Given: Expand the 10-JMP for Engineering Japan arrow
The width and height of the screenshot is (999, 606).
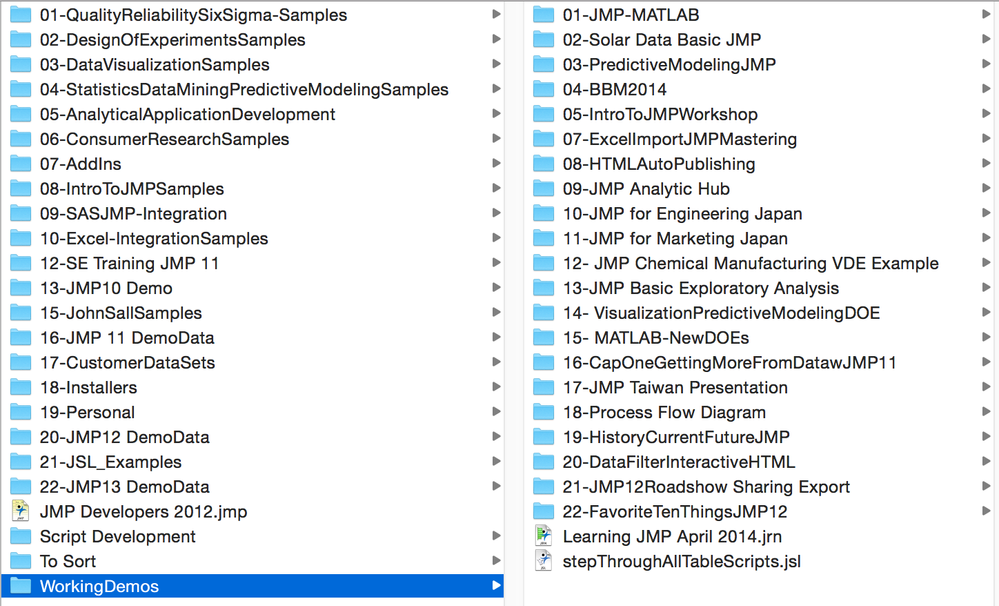Looking at the screenshot, I should pos(986,213).
